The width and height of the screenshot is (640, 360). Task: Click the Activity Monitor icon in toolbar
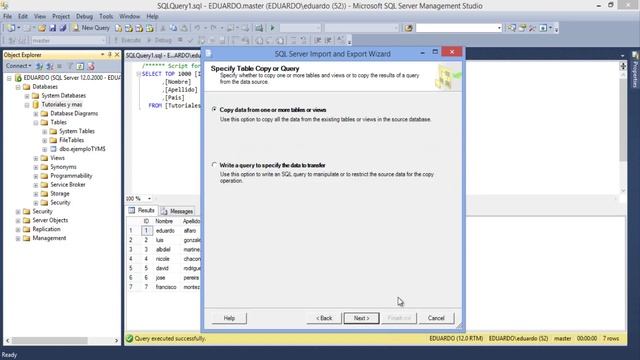point(259,28)
